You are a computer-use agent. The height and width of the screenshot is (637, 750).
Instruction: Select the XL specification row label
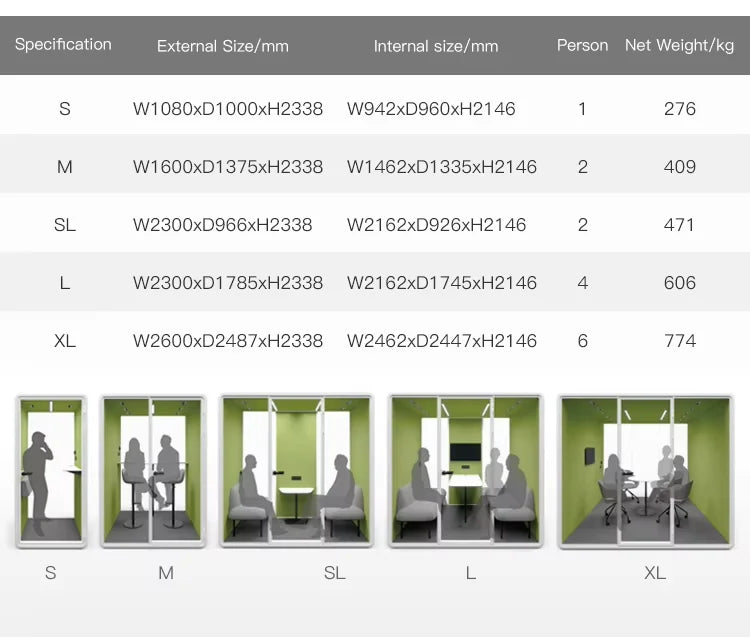[65, 341]
